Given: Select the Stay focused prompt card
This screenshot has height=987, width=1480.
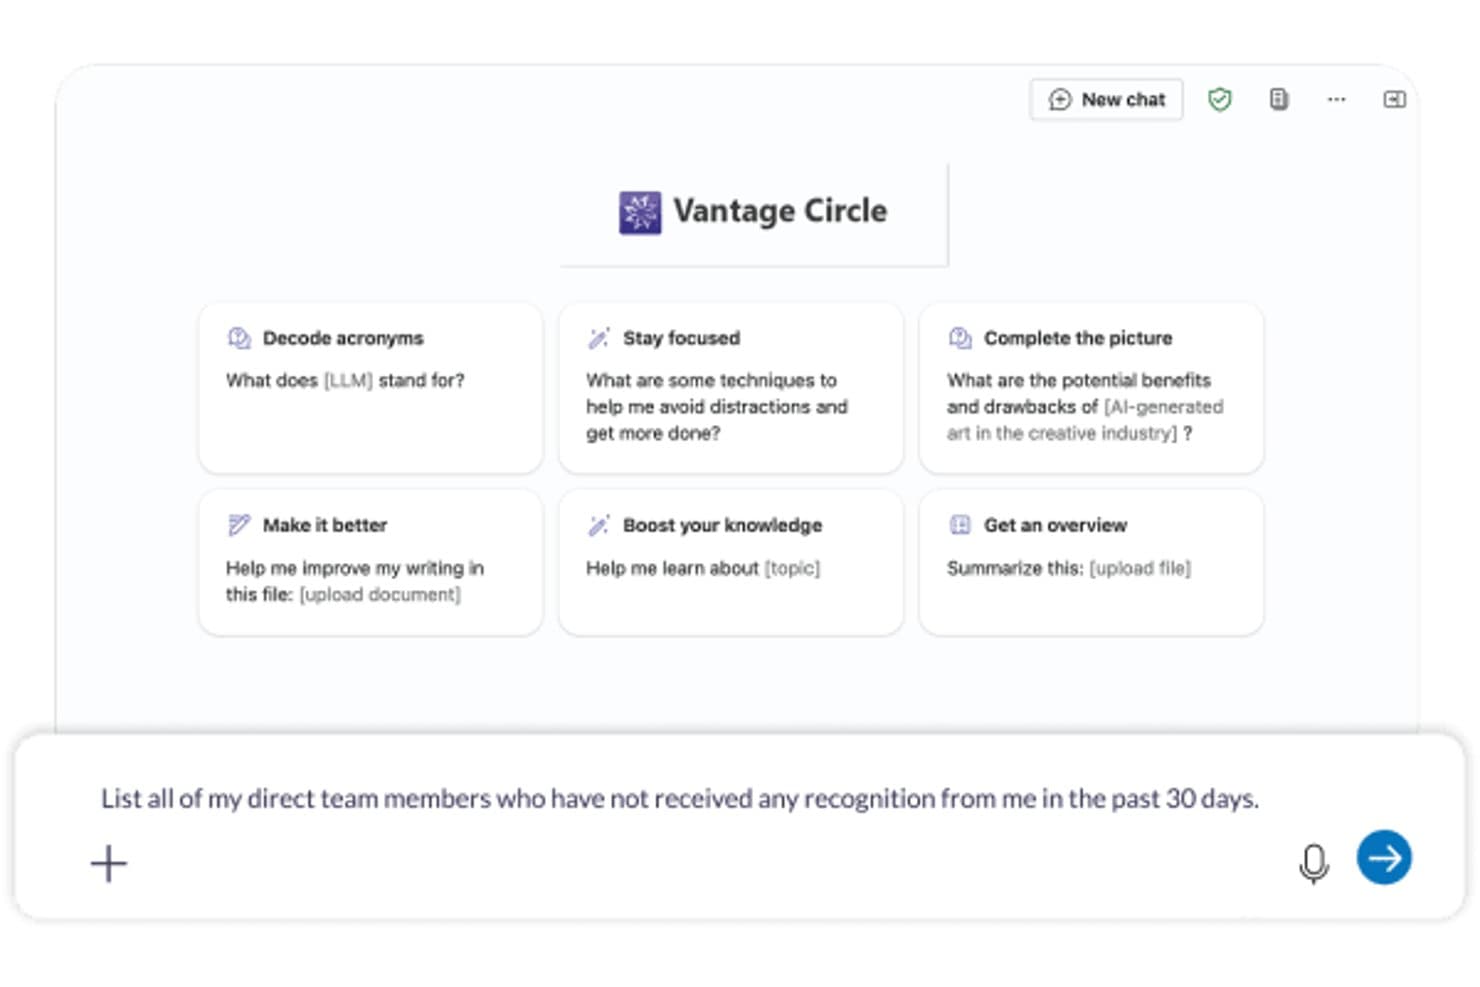Looking at the screenshot, I should pyautogui.click(x=731, y=388).
